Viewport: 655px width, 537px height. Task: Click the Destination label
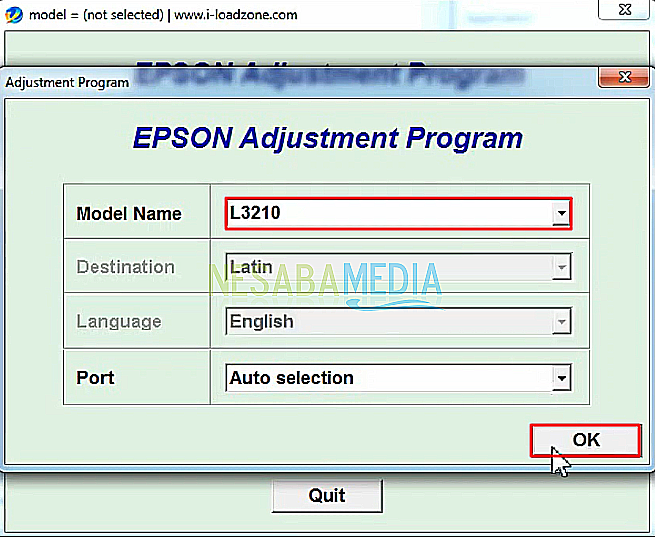tap(126, 267)
